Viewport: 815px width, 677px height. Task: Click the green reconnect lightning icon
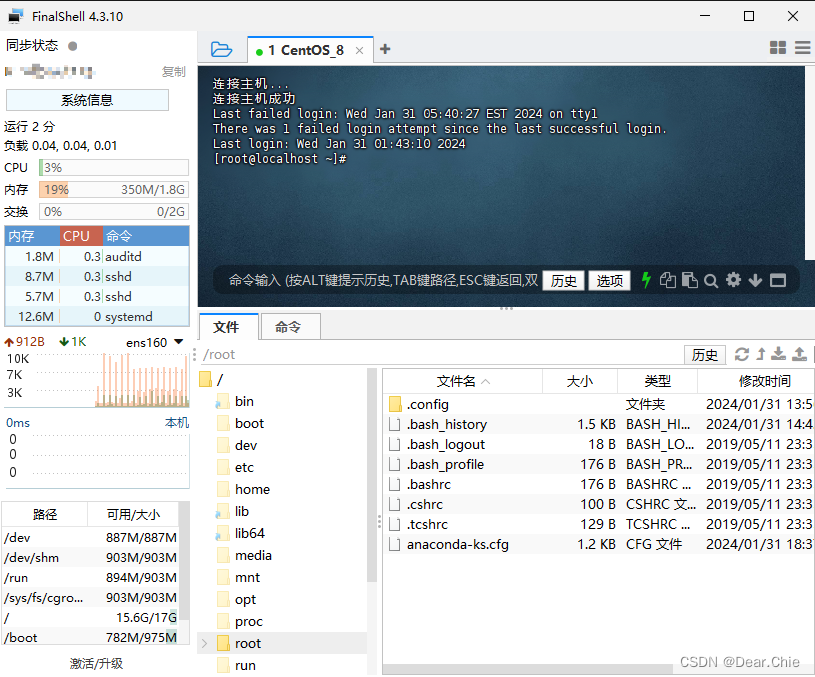coord(646,281)
